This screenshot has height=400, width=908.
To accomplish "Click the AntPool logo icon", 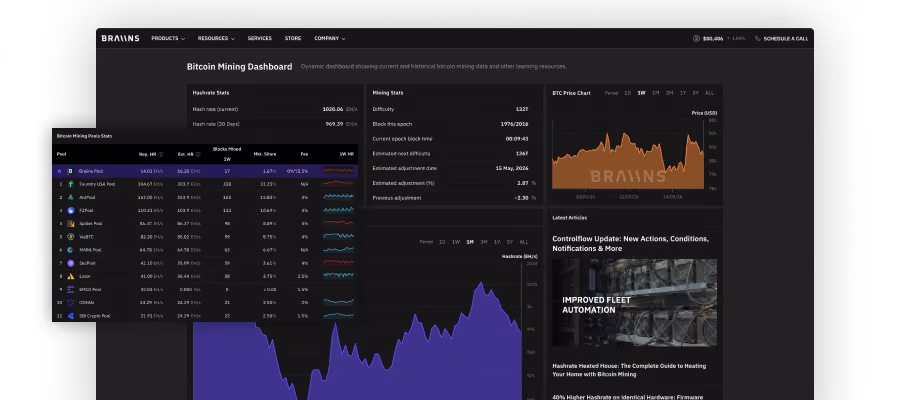I will coord(71,197).
